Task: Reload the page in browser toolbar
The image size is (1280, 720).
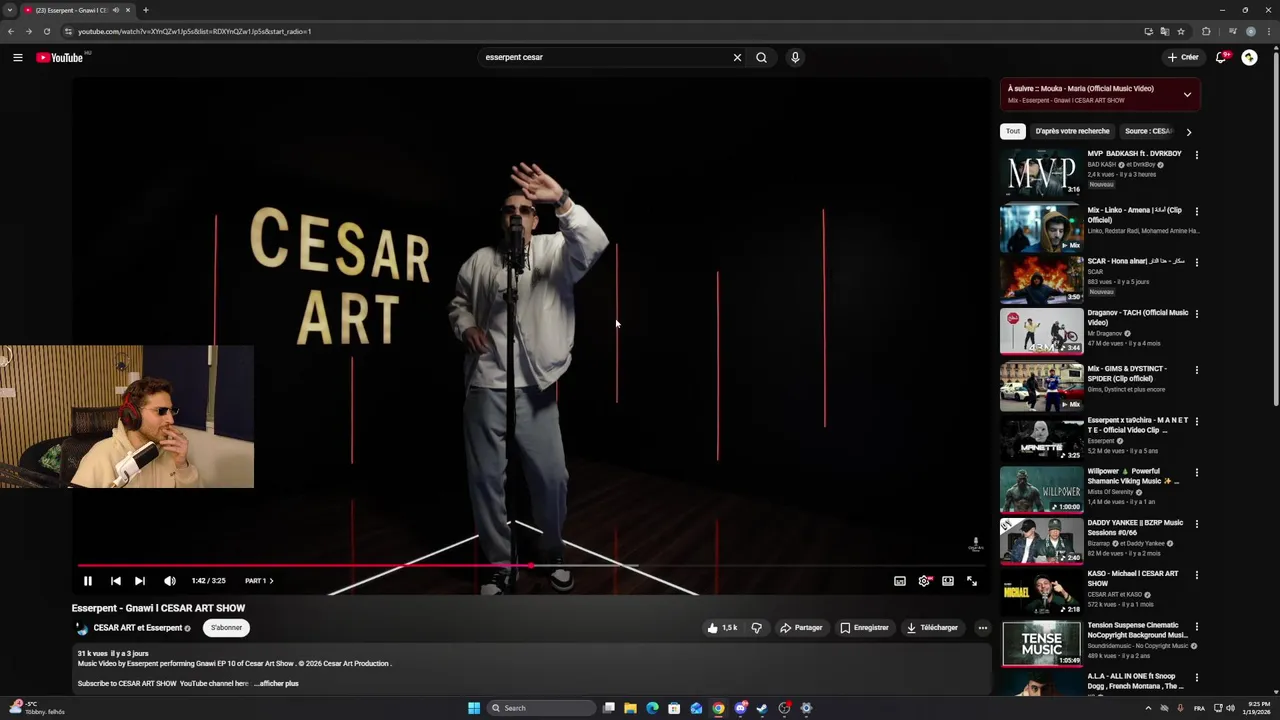Action: pyautogui.click(x=47, y=31)
